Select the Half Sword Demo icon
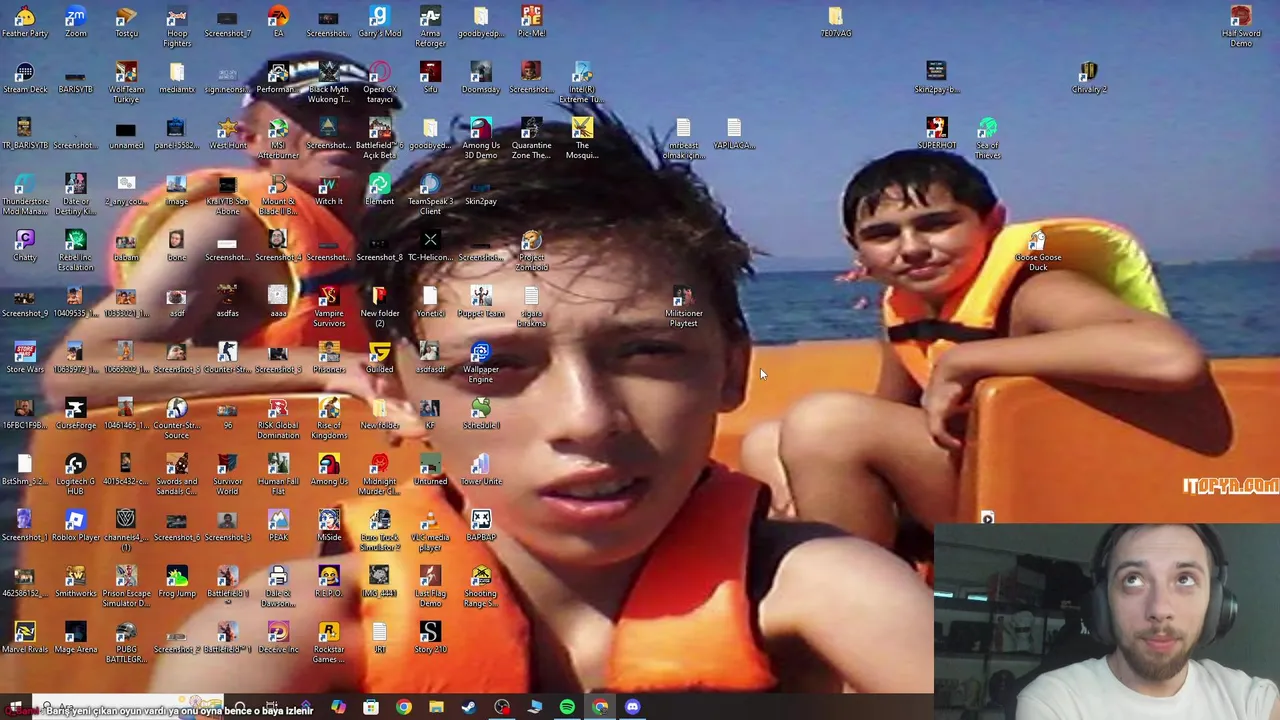1280x720 pixels. tap(1241, 27)
